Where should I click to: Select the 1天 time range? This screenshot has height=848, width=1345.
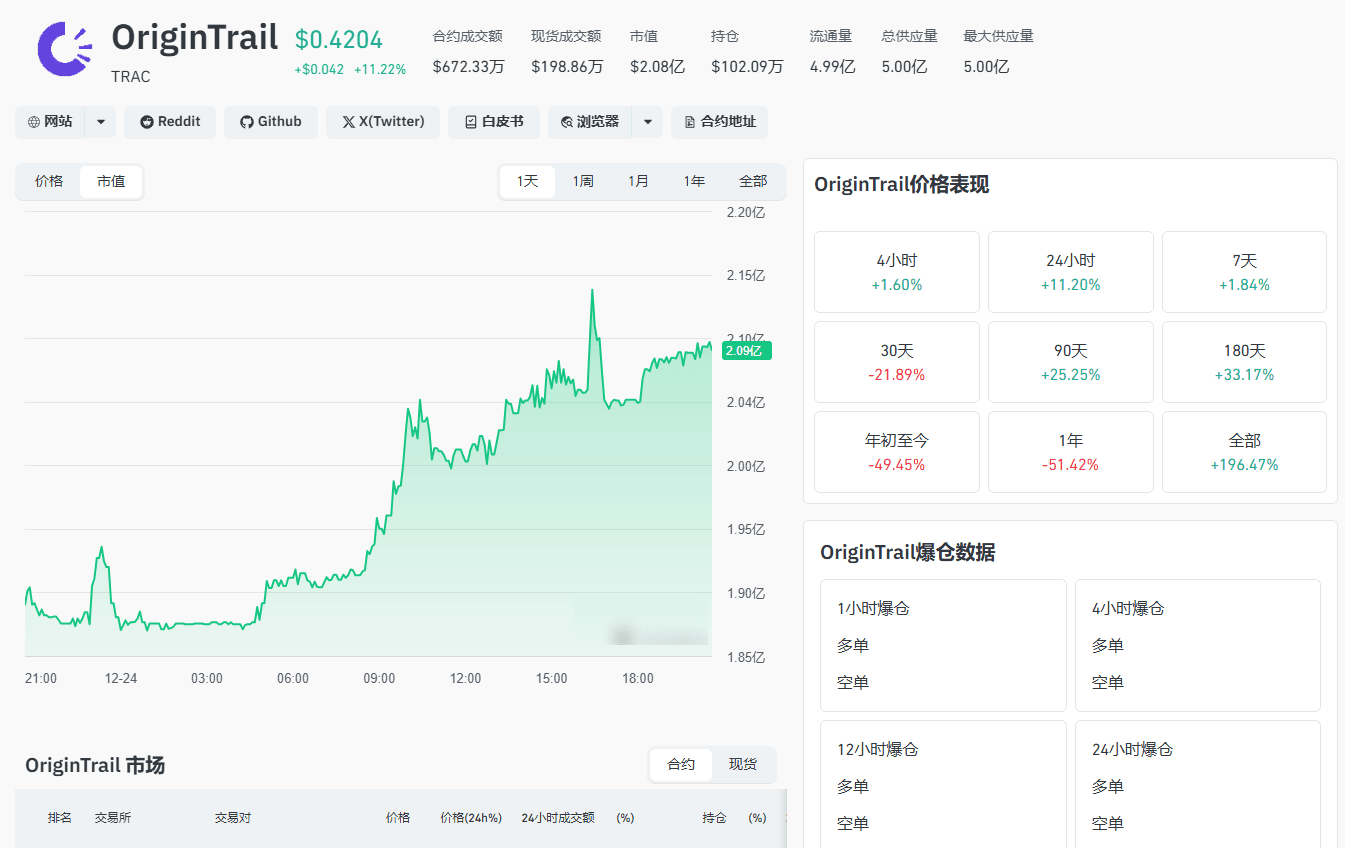coord(527,182)
